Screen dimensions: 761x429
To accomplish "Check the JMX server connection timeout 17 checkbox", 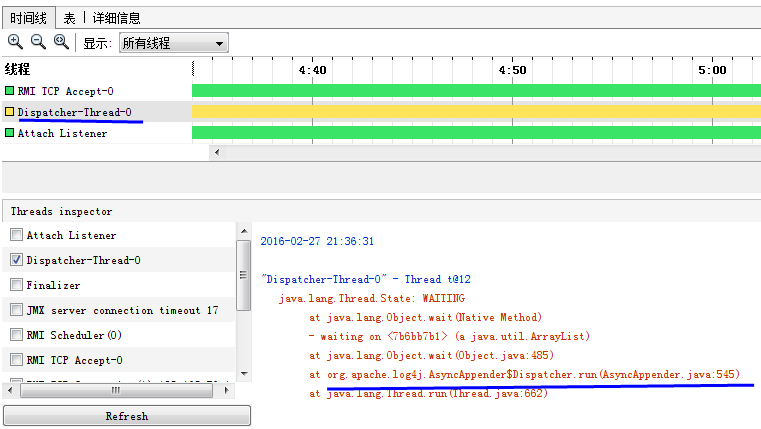I will pos(16,310).
